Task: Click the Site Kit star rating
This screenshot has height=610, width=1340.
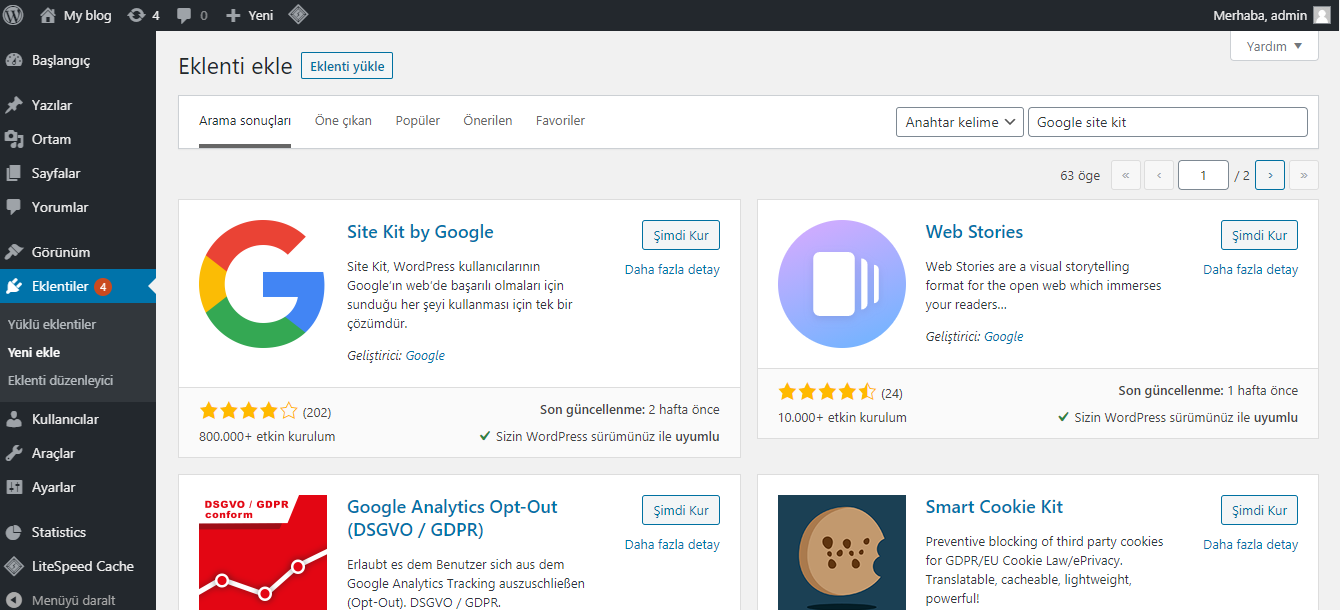Action: point(249,411)
